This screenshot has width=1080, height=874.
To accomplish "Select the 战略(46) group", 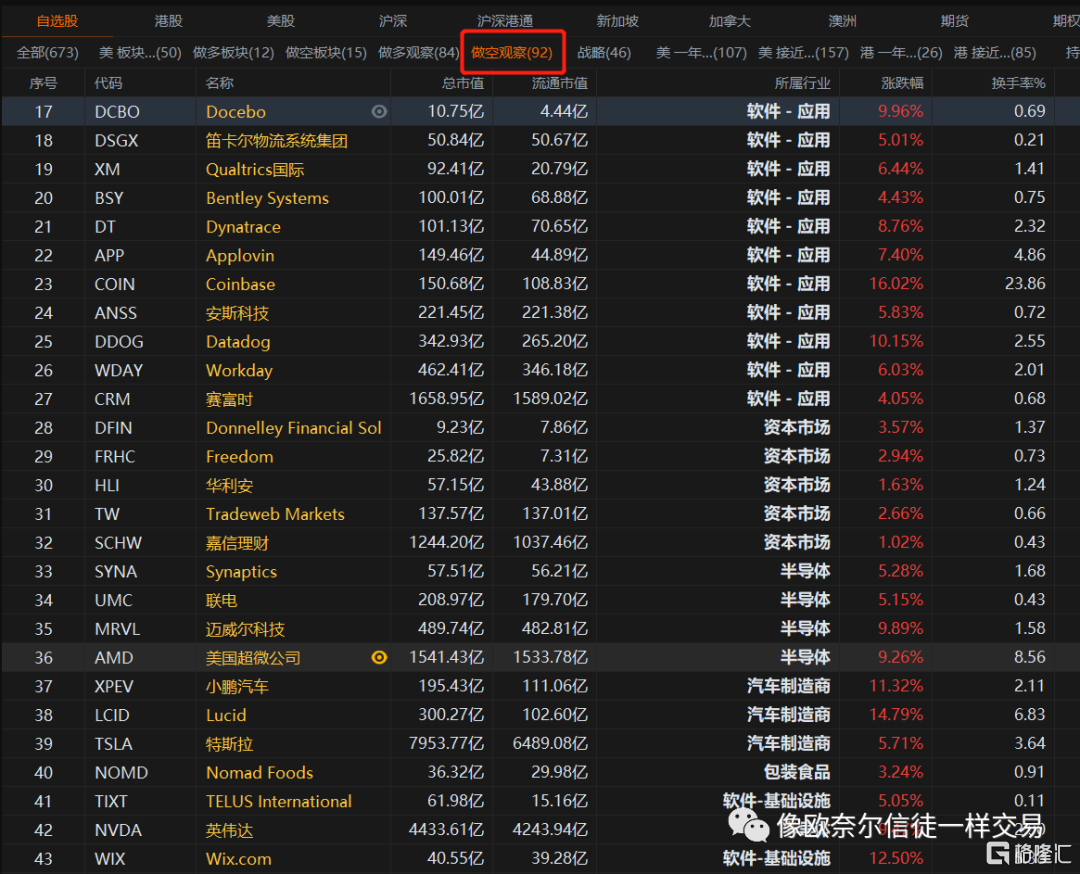I will tap(604, 52).
